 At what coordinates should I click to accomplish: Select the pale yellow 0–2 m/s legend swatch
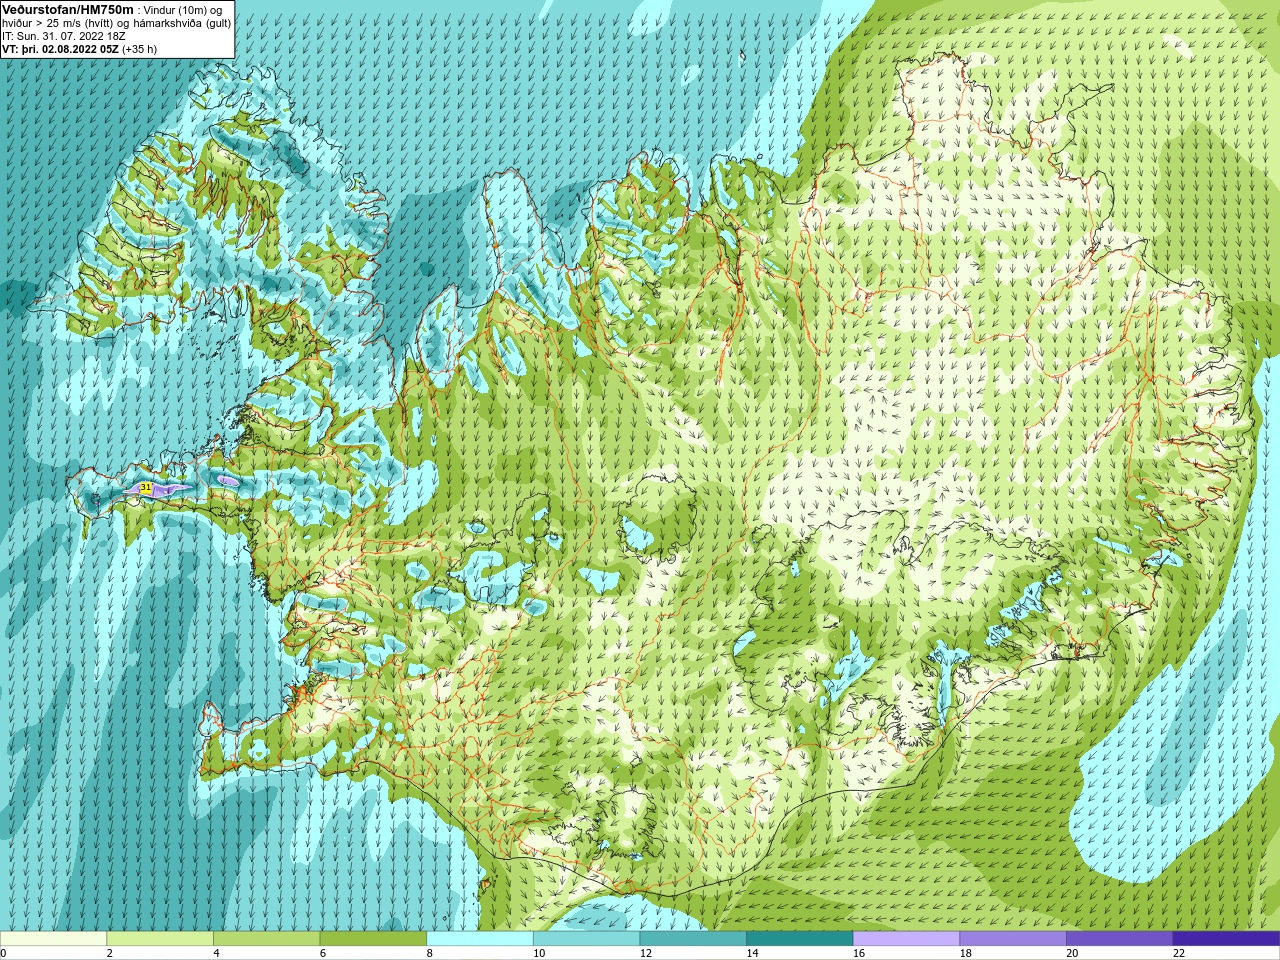pyautogui.click(x=53, y=939)
